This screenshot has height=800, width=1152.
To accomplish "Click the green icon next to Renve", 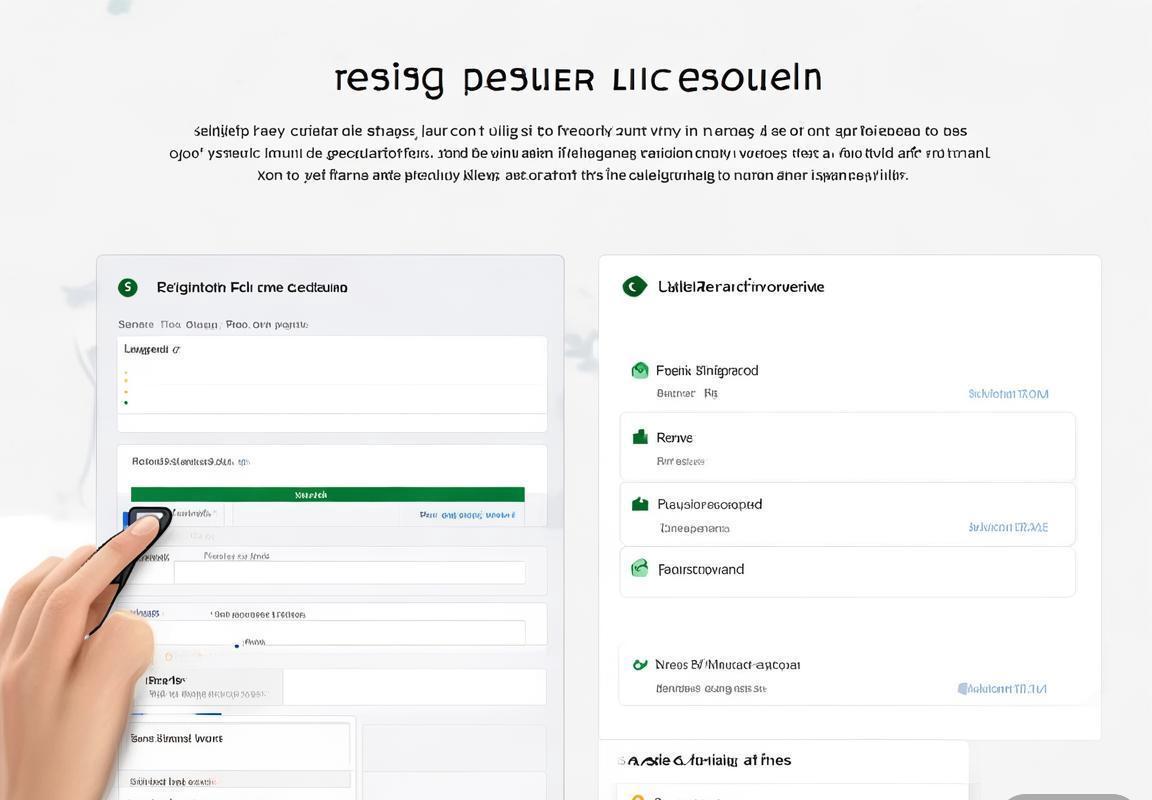I will pos(640,437).
